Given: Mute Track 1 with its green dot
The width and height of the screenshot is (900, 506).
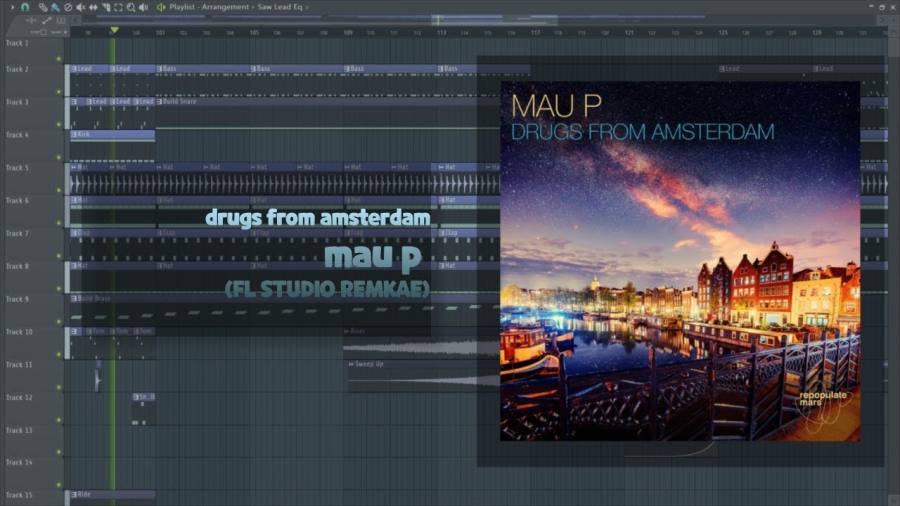Looking at the screenshot, I should 59,59.
